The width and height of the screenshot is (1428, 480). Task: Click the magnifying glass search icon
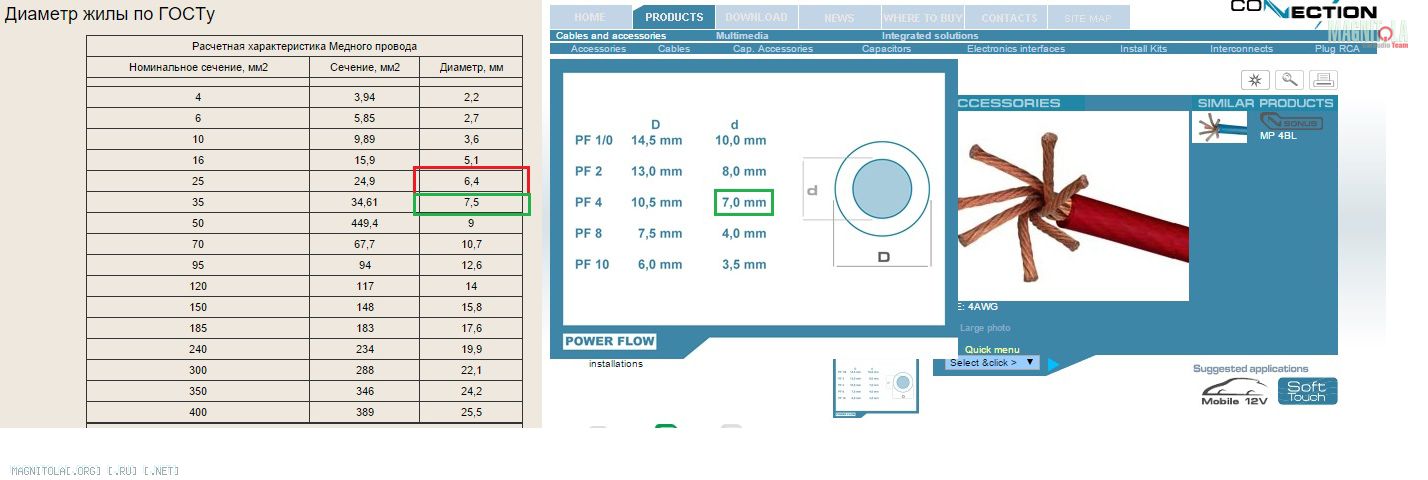click(x=1289, y=80)
